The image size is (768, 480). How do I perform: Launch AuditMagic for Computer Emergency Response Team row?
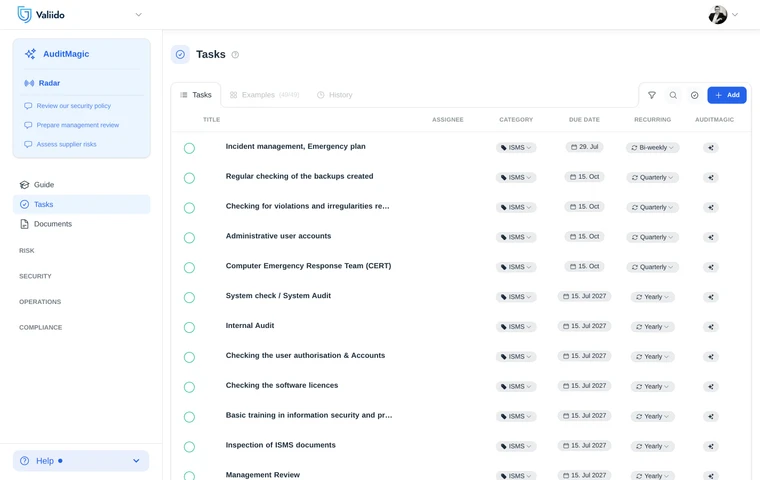711,267
